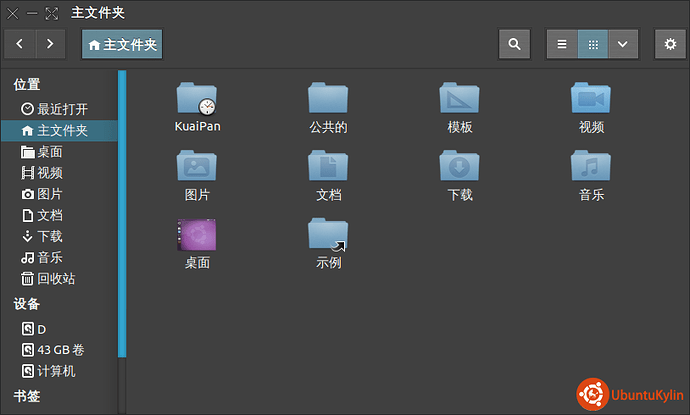690x415 pixels.
Task: Expand the view options dropdown arrow
Action: (623, 44)
